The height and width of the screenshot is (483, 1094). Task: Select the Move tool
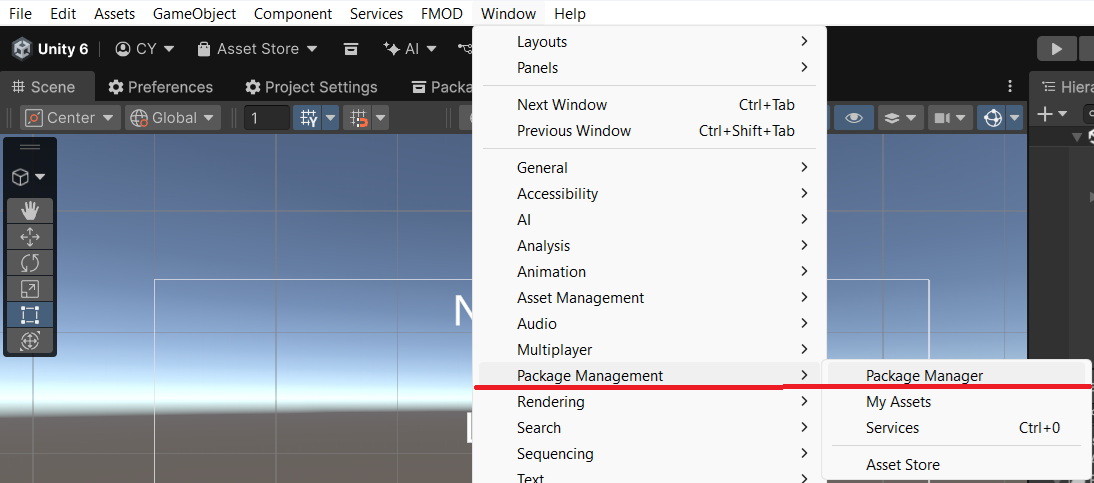(x=30, y=237)
